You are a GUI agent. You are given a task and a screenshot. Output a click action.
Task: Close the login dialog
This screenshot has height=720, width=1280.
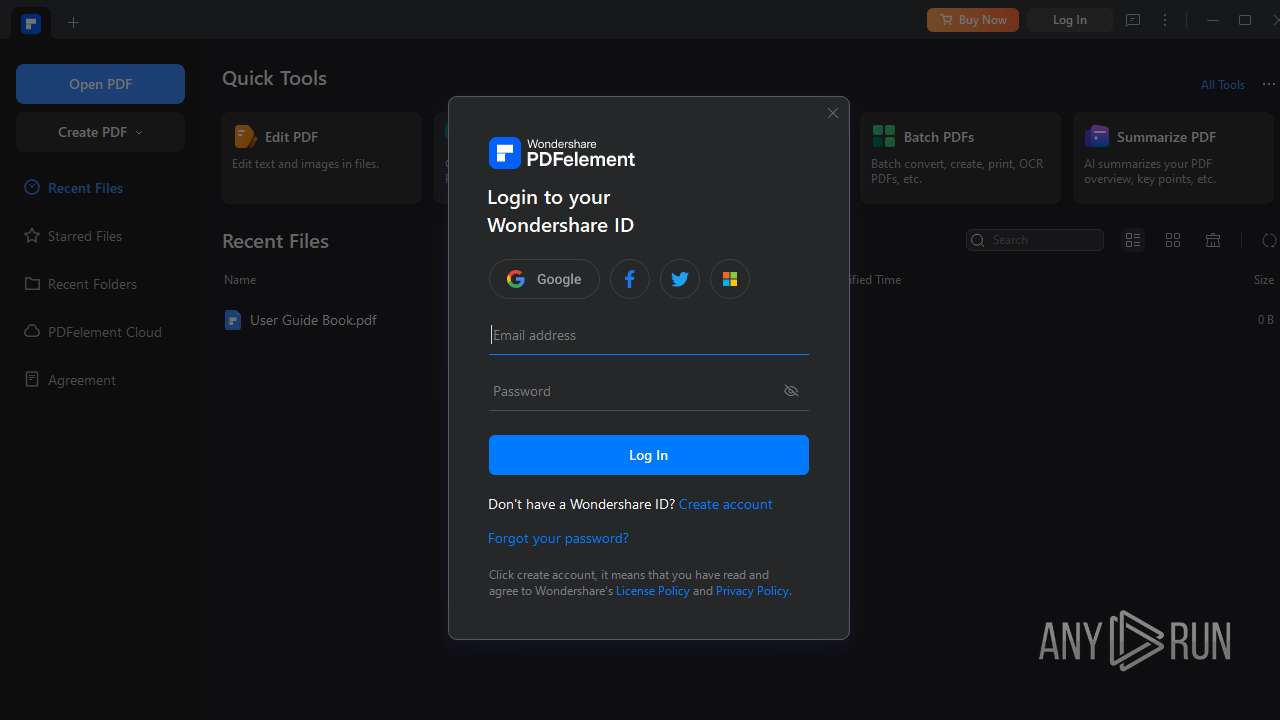pyautogui.click(x=833, y=113)
